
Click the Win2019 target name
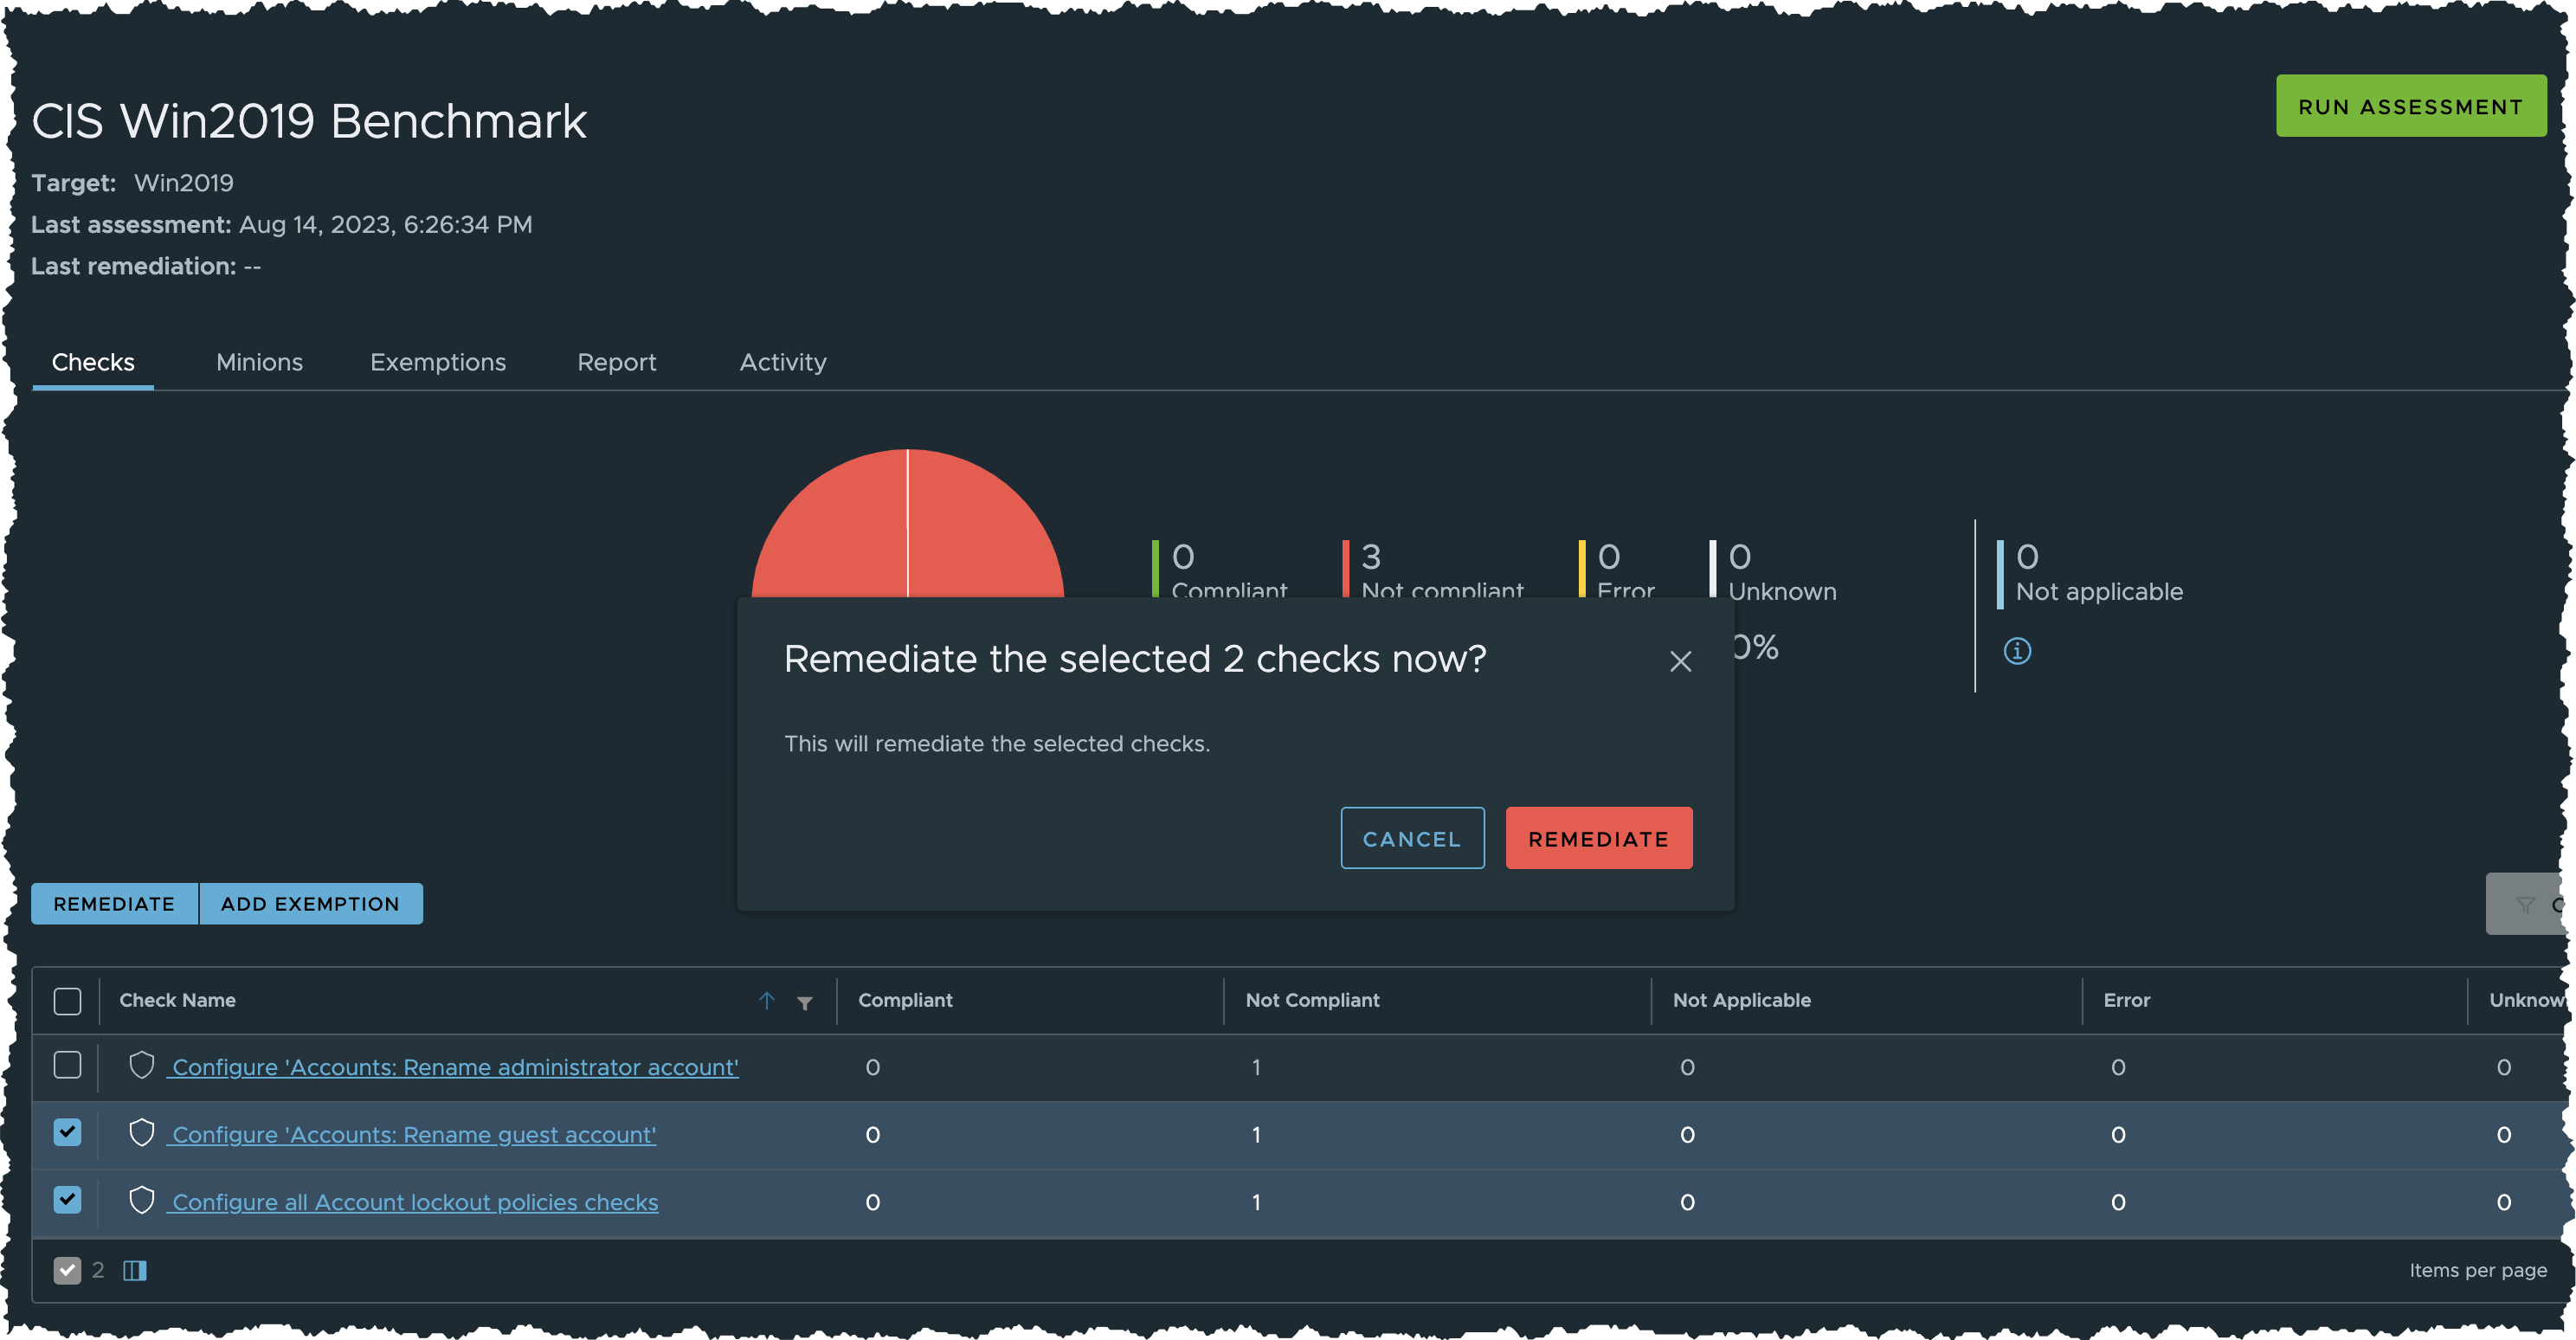pos(183,183)
